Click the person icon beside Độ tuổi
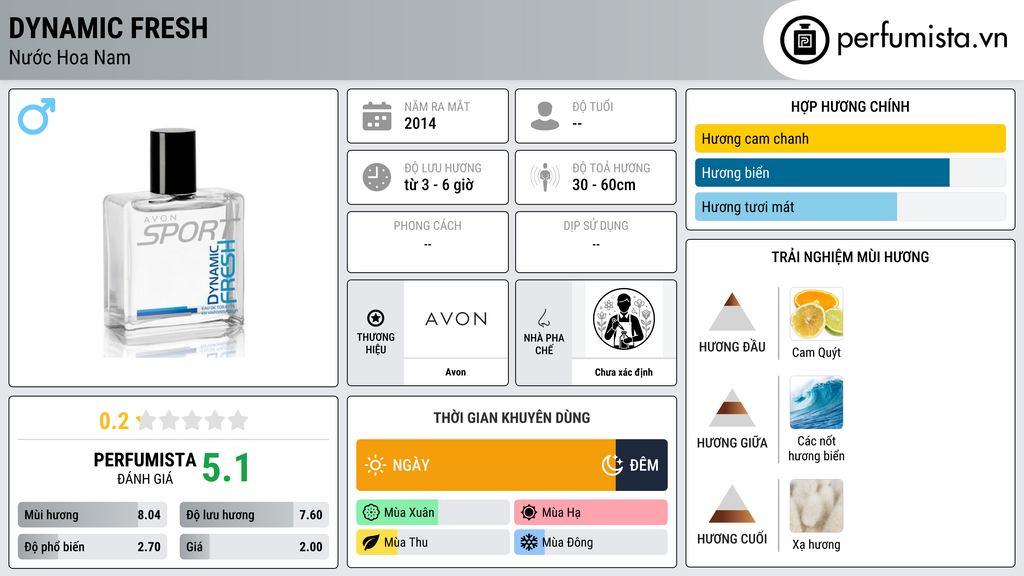Image resolution: width=1024 pixels, height=576 pixels. tap(545, 116)
